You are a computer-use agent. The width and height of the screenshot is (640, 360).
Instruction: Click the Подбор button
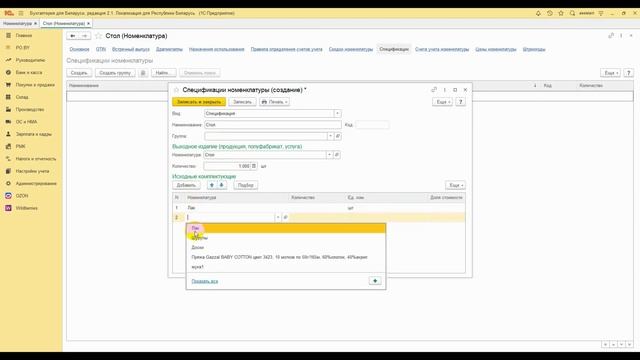[x=246, y=185]
